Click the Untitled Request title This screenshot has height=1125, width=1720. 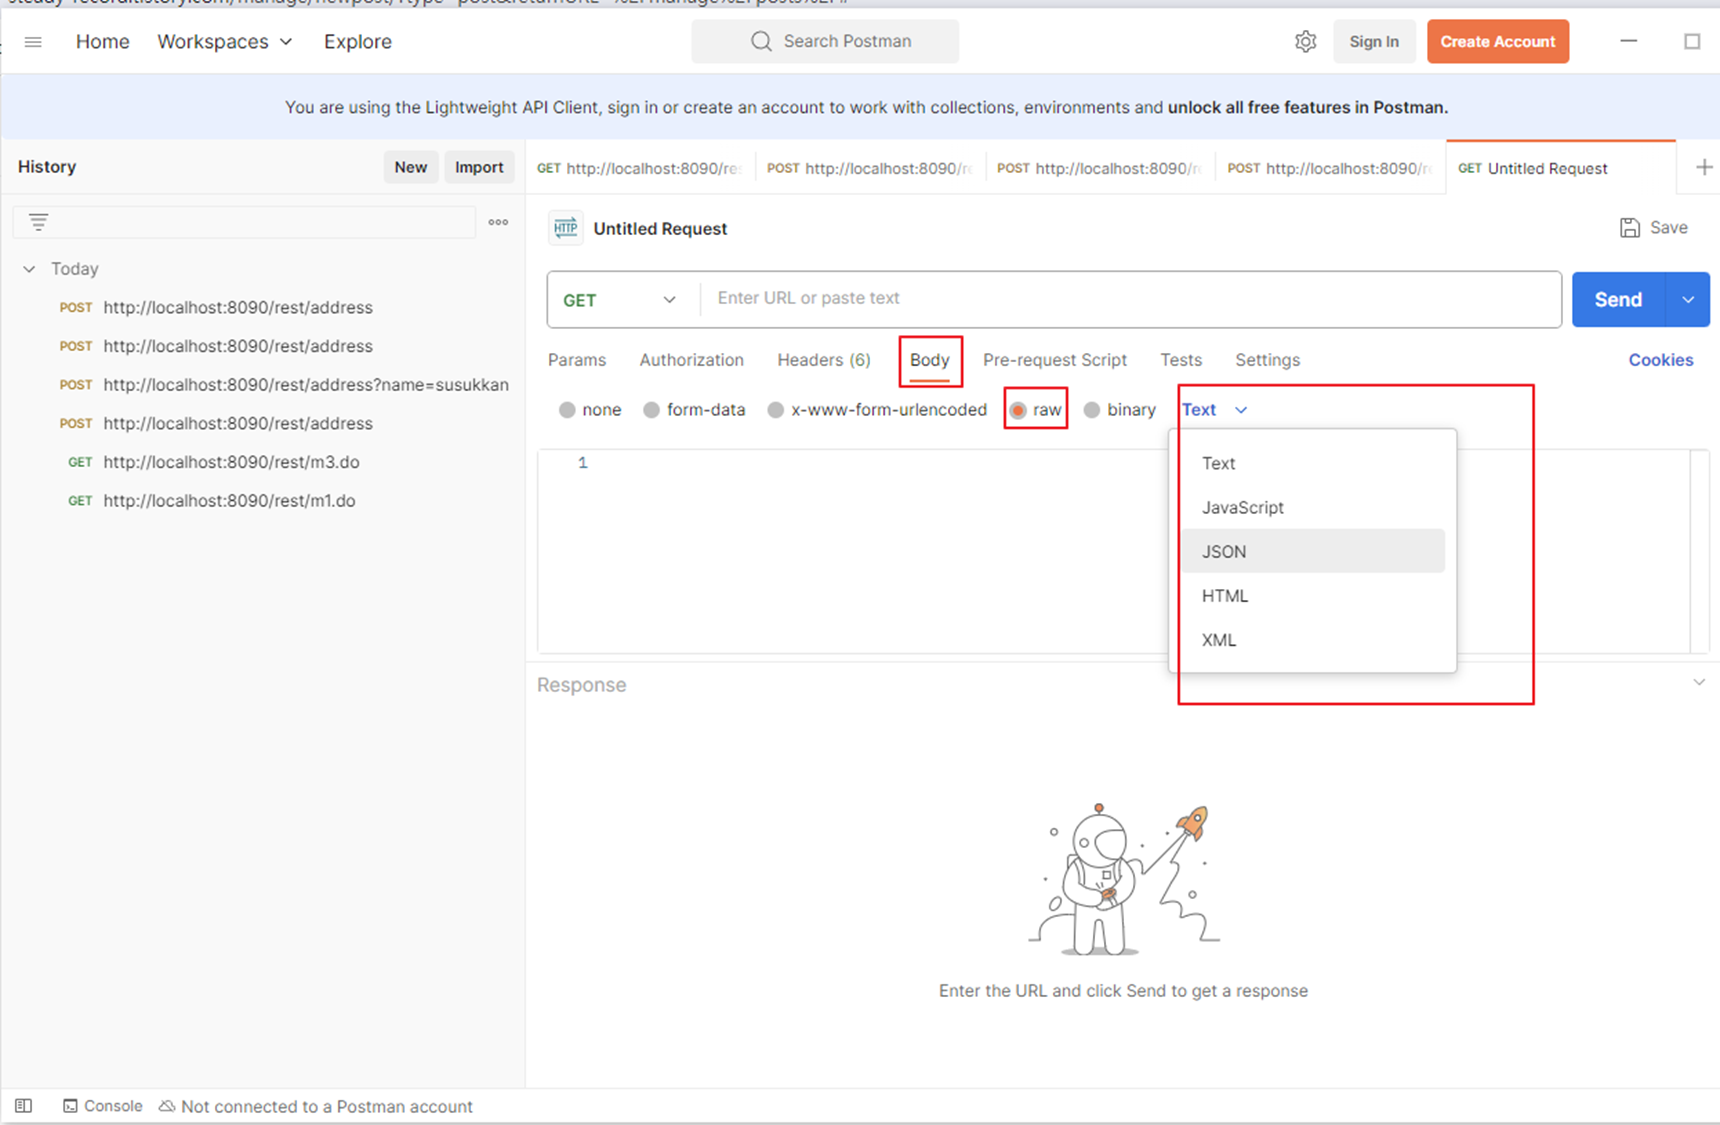pyautogui.click(x=660, y=229)
